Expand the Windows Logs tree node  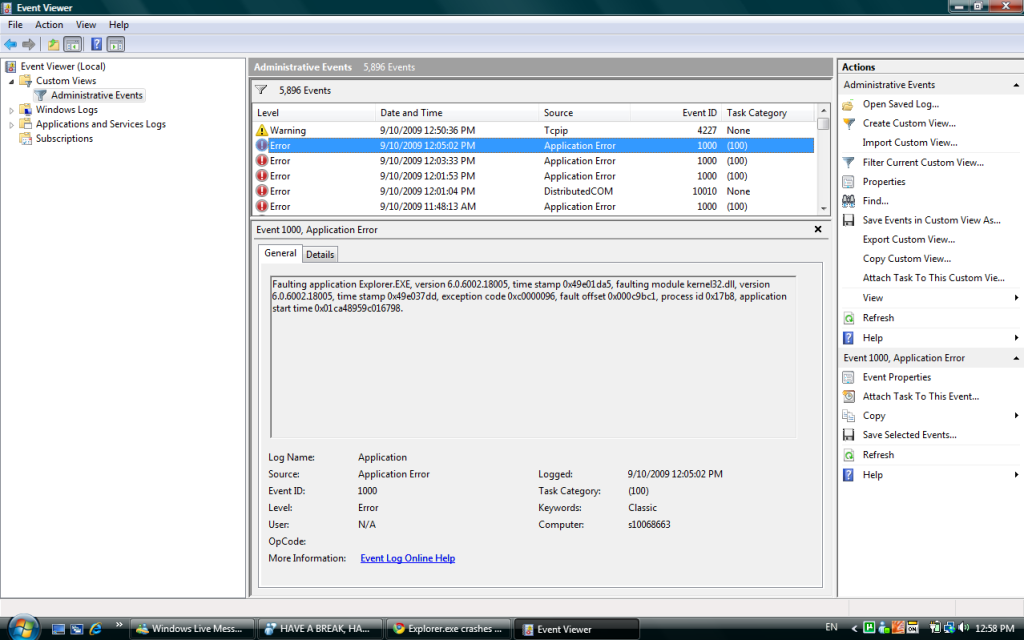click(x=12, y=110)
